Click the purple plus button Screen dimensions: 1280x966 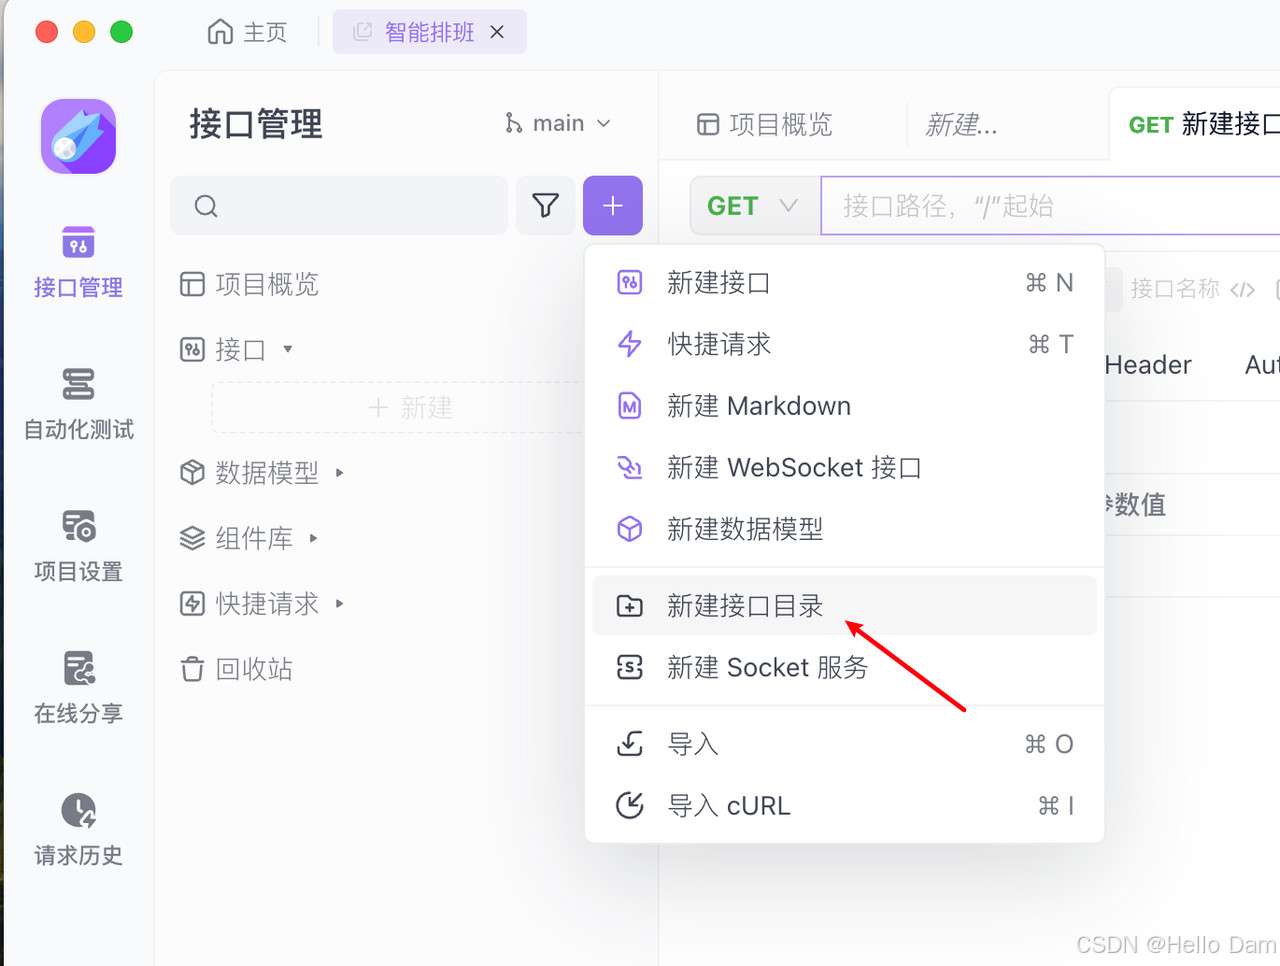click(x=612, y=206)
